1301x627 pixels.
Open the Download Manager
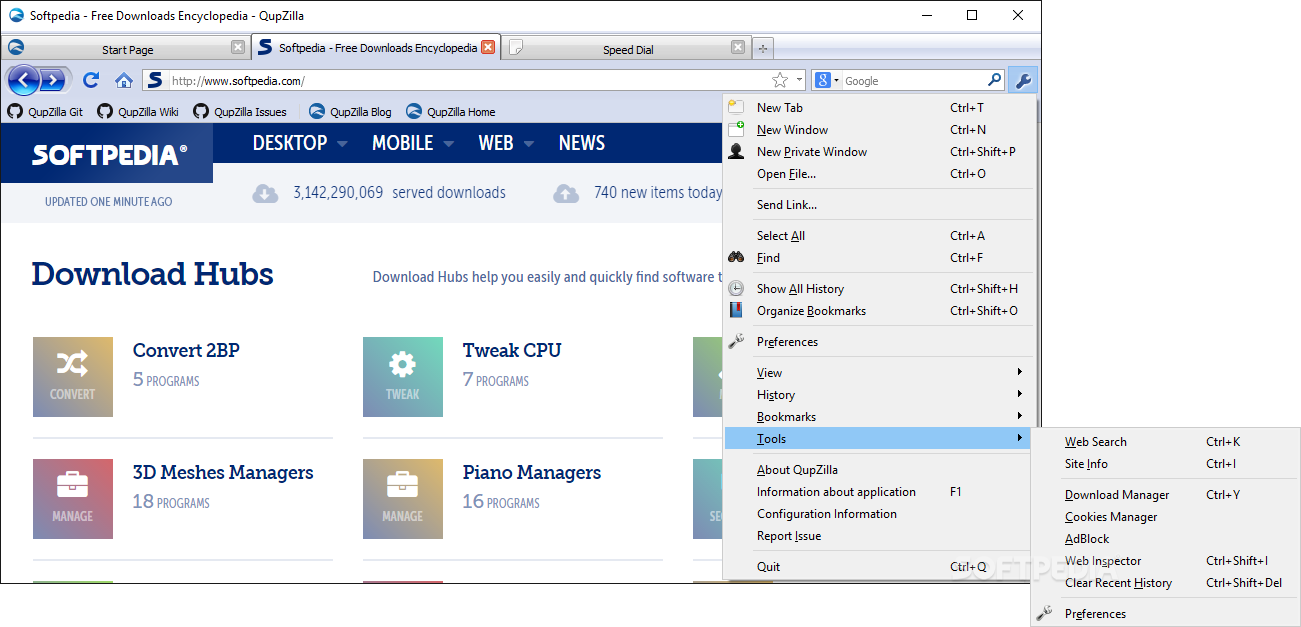pyautogui.click(x=1165, y=495)
